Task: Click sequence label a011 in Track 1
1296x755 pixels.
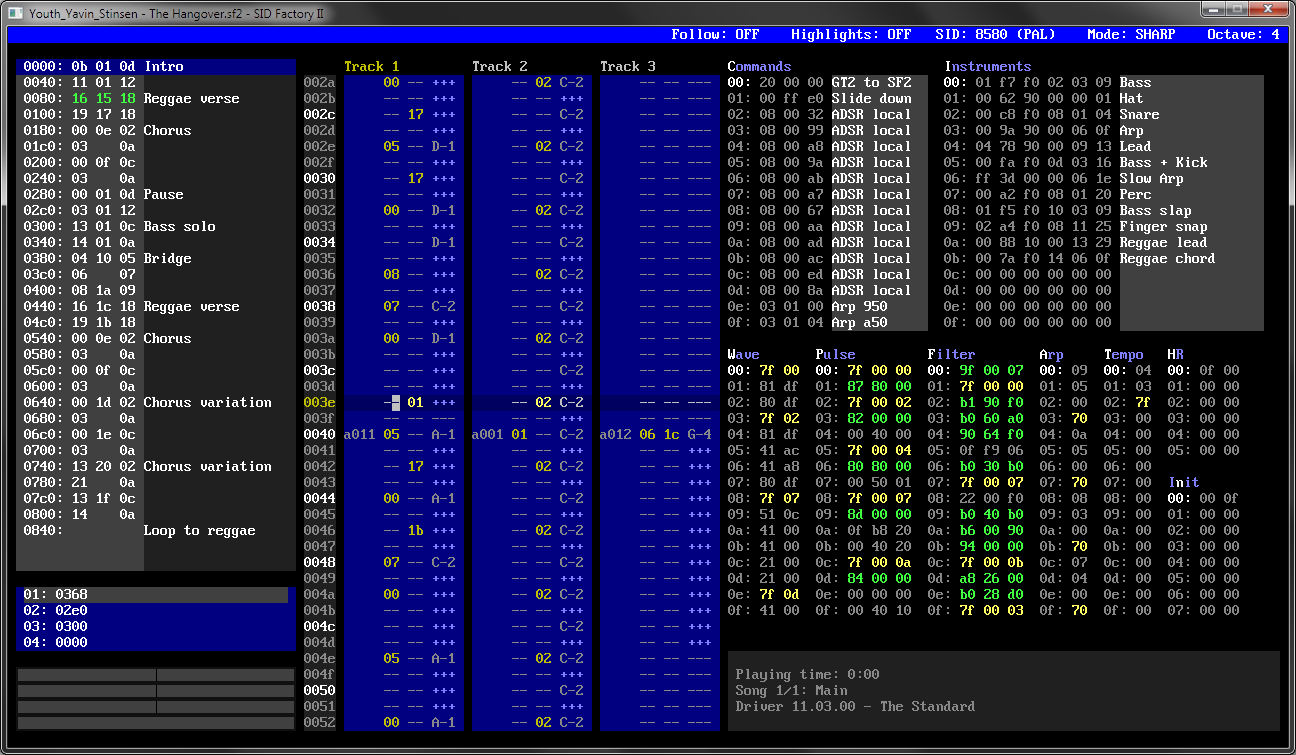Action: [x=359, y=434]
